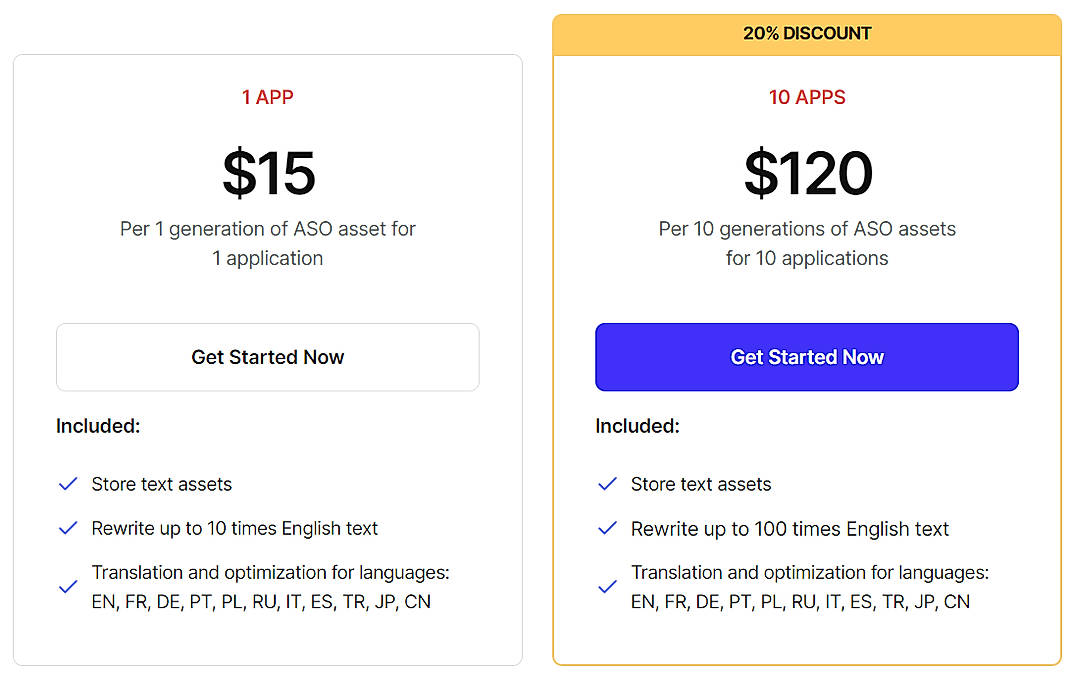Click the checkmark next to Rewrite up to 100 times
Viewport: 1070px width, 677px height.
[x=607, y=528]
